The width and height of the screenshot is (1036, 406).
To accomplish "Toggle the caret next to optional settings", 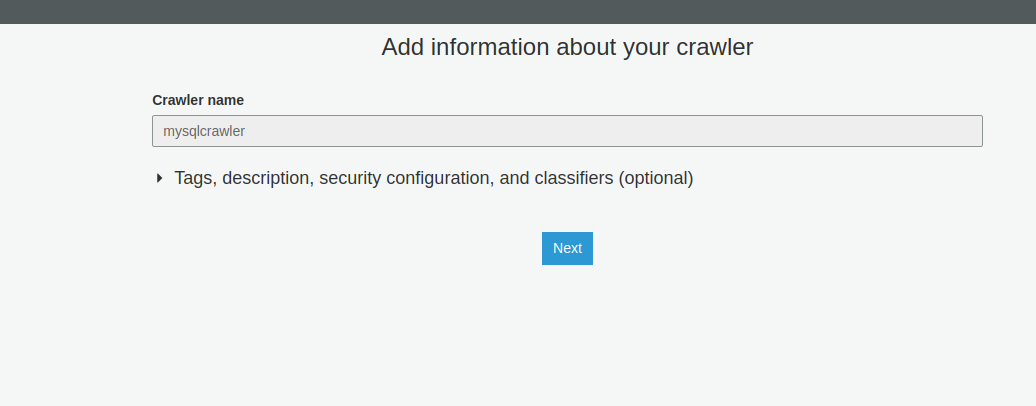I will (159, 178).
